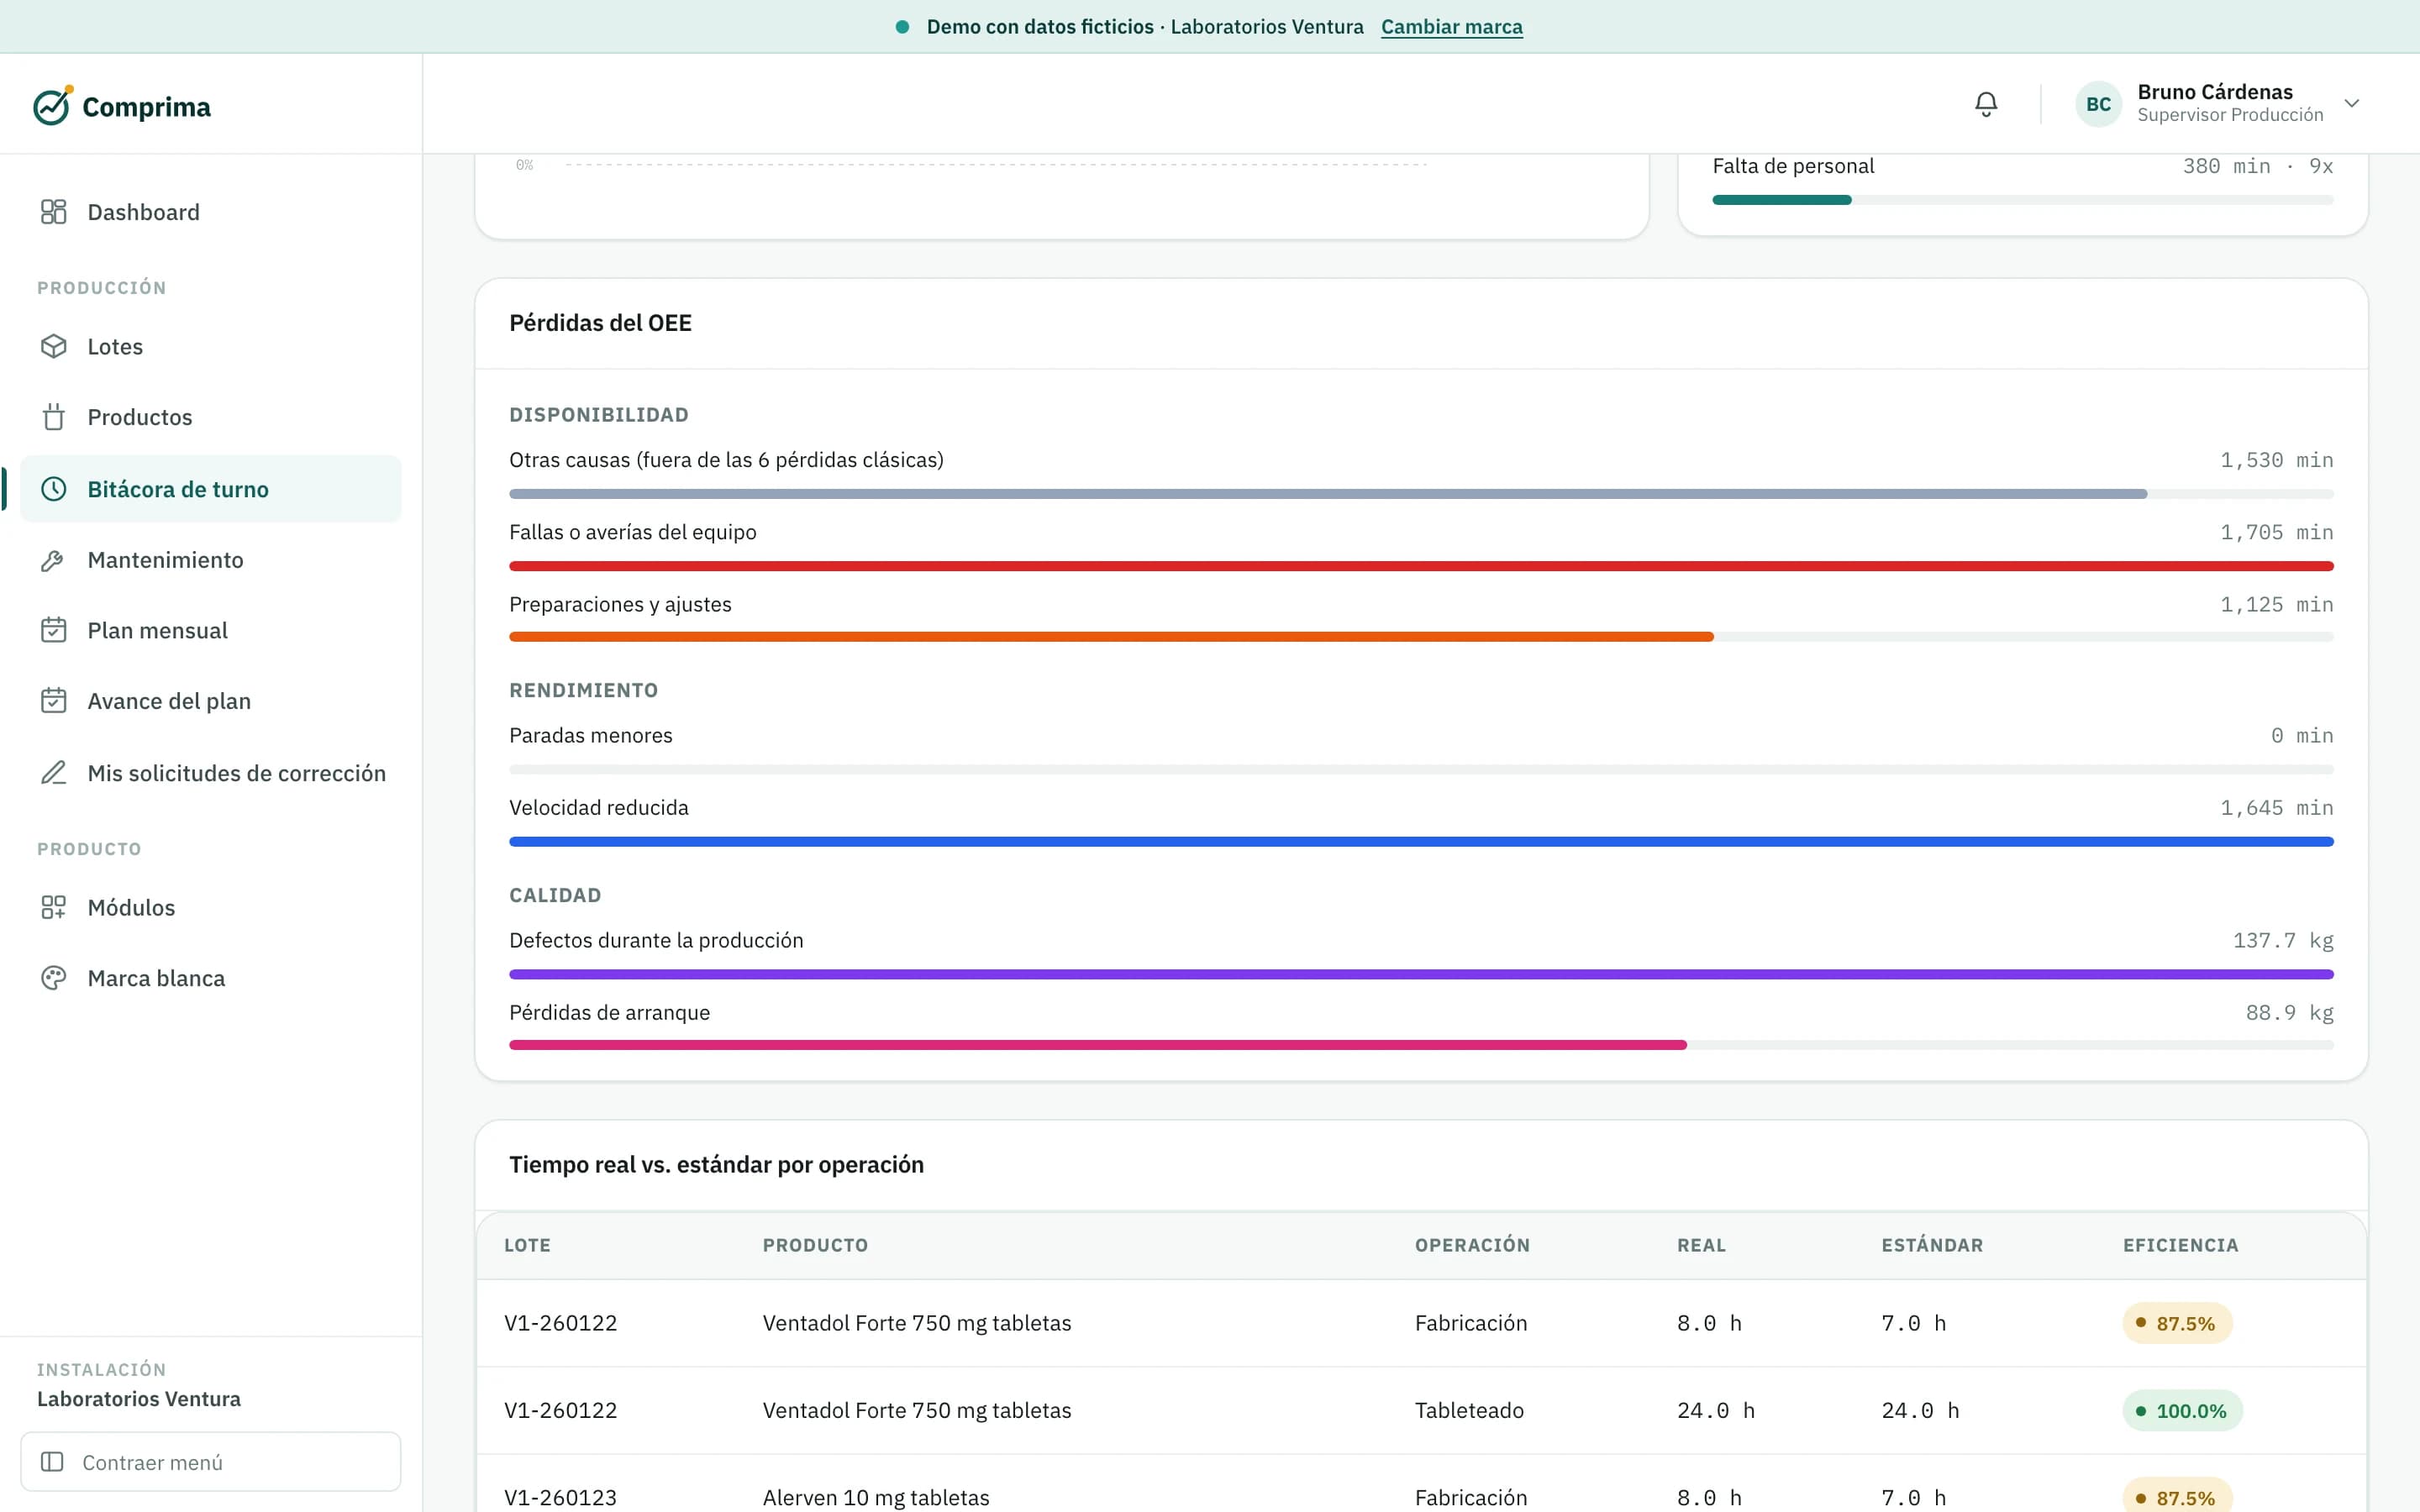Click the Comprima logo icon
This screenshot has width=2420, height=1512.
pyautogui.click(x=53, y=105)
